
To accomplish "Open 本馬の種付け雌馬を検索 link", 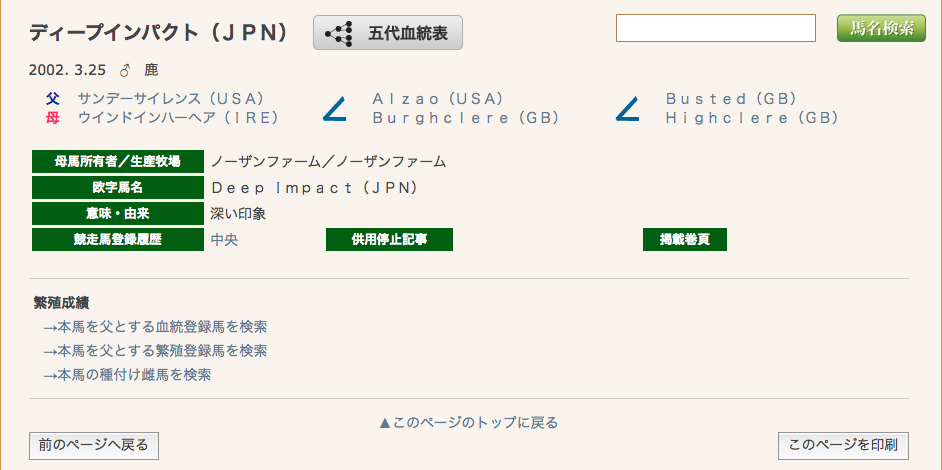I will coord(127,375).
